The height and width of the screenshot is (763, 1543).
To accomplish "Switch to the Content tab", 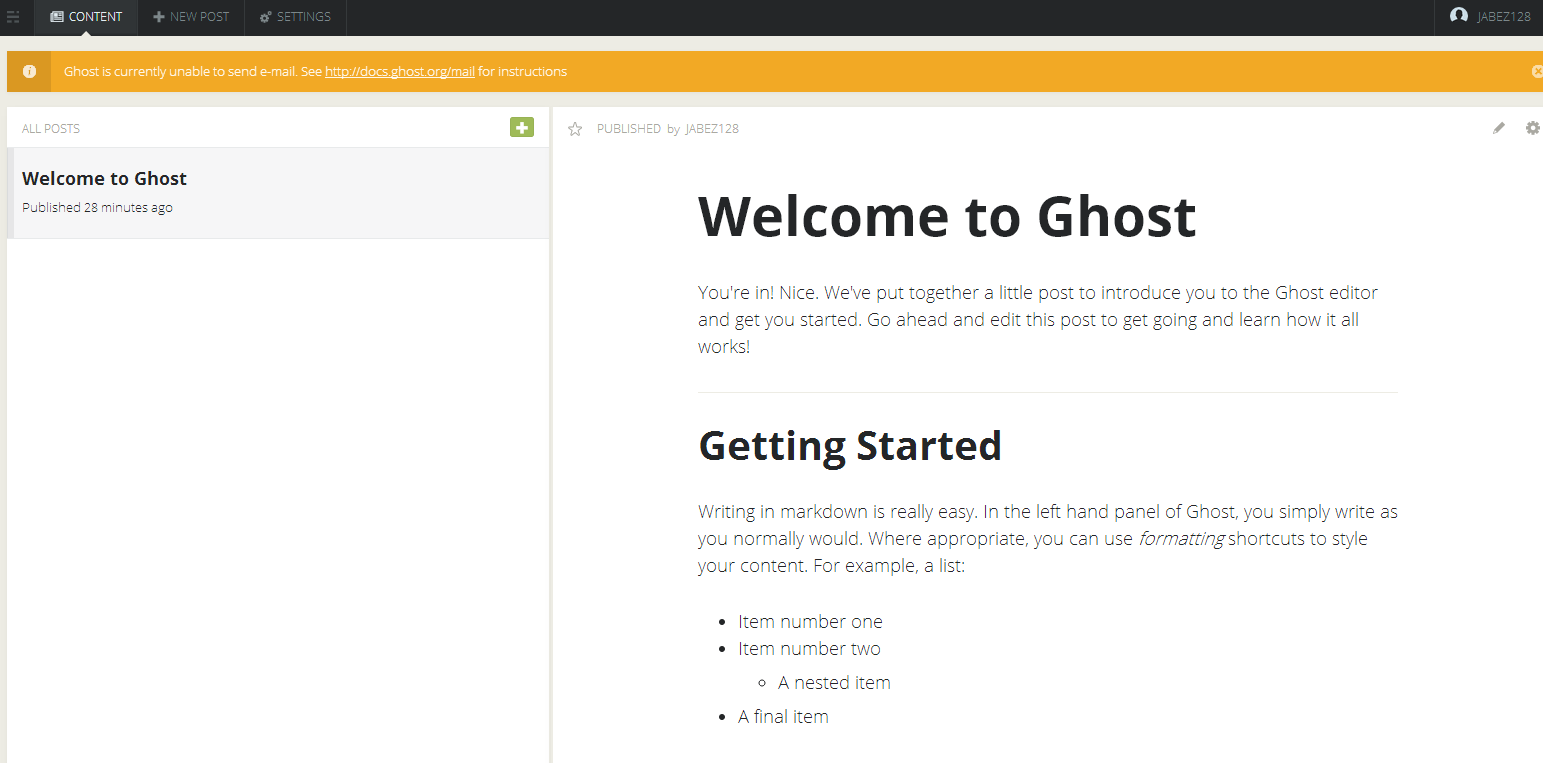I will click(86, 17).
